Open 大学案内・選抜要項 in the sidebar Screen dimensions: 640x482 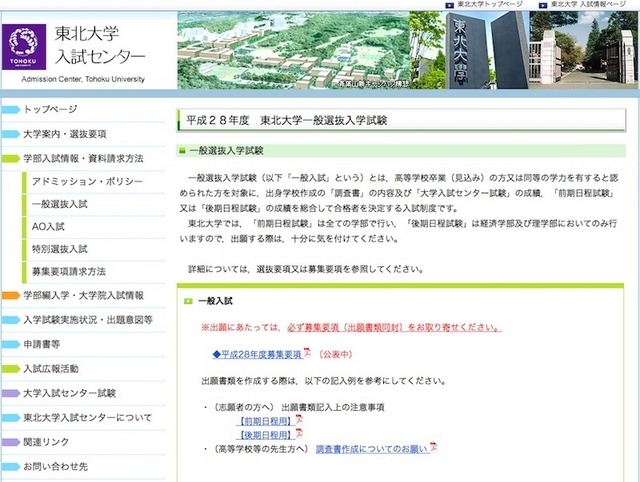tap(65, 134)
